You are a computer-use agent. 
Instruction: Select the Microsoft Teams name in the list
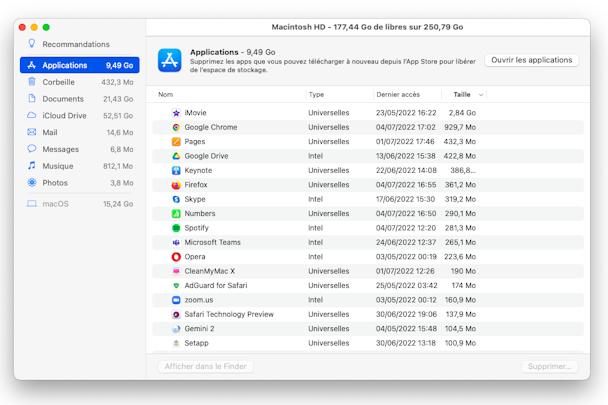click(212, 242)
